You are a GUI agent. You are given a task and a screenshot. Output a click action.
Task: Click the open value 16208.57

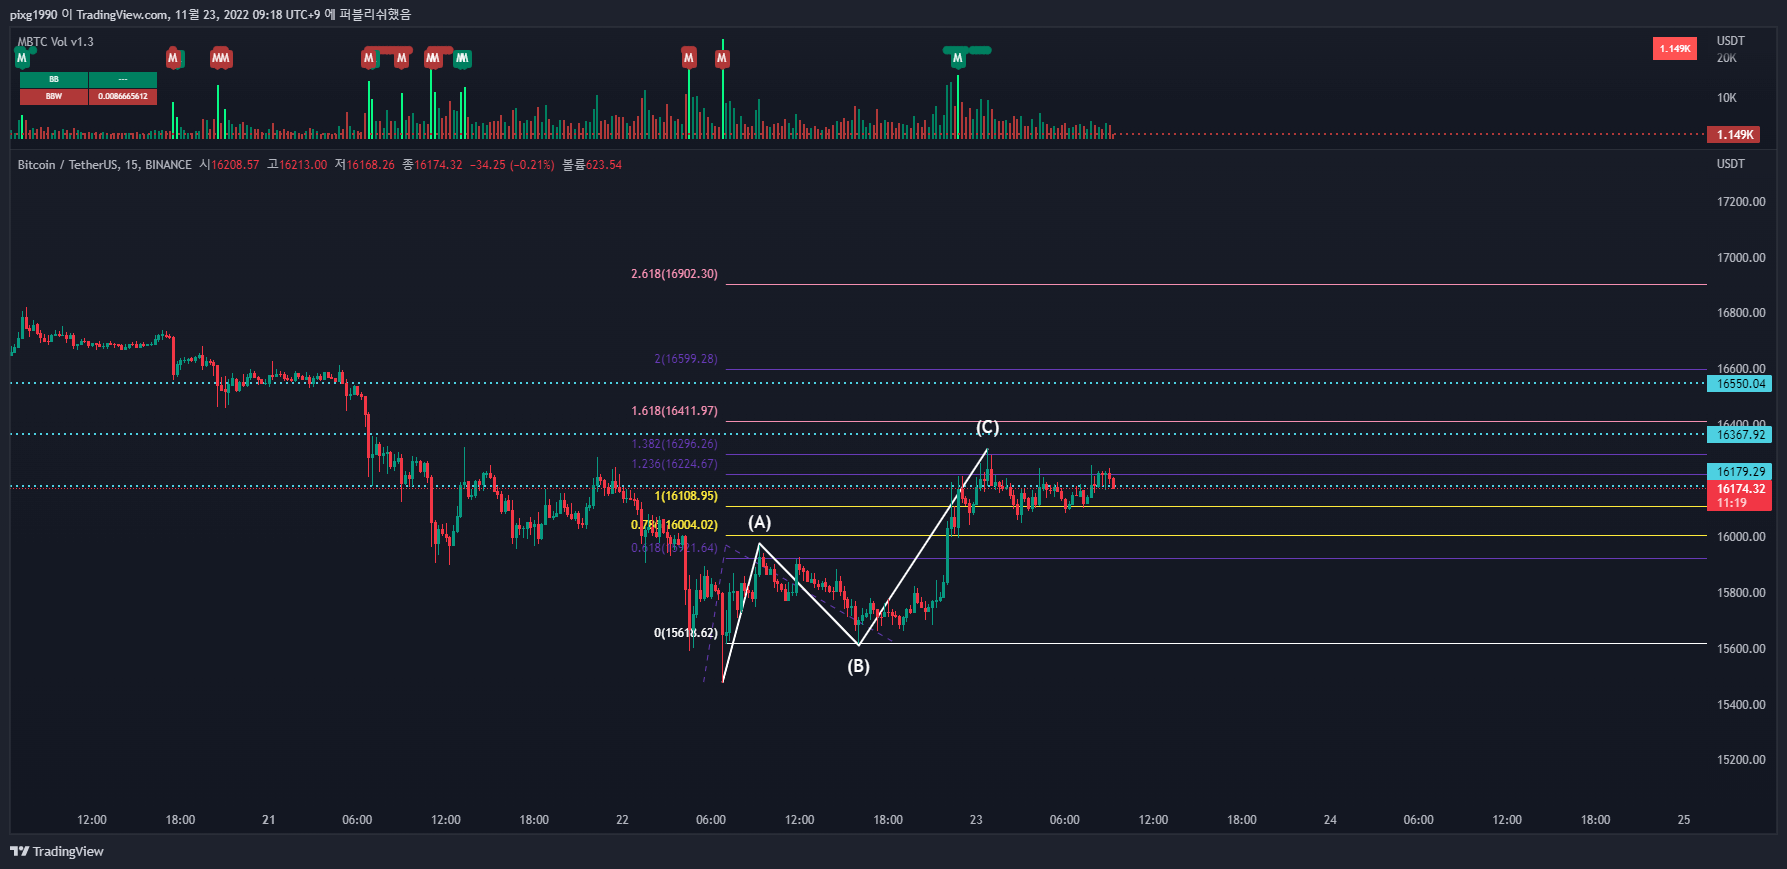click(235, 165)
